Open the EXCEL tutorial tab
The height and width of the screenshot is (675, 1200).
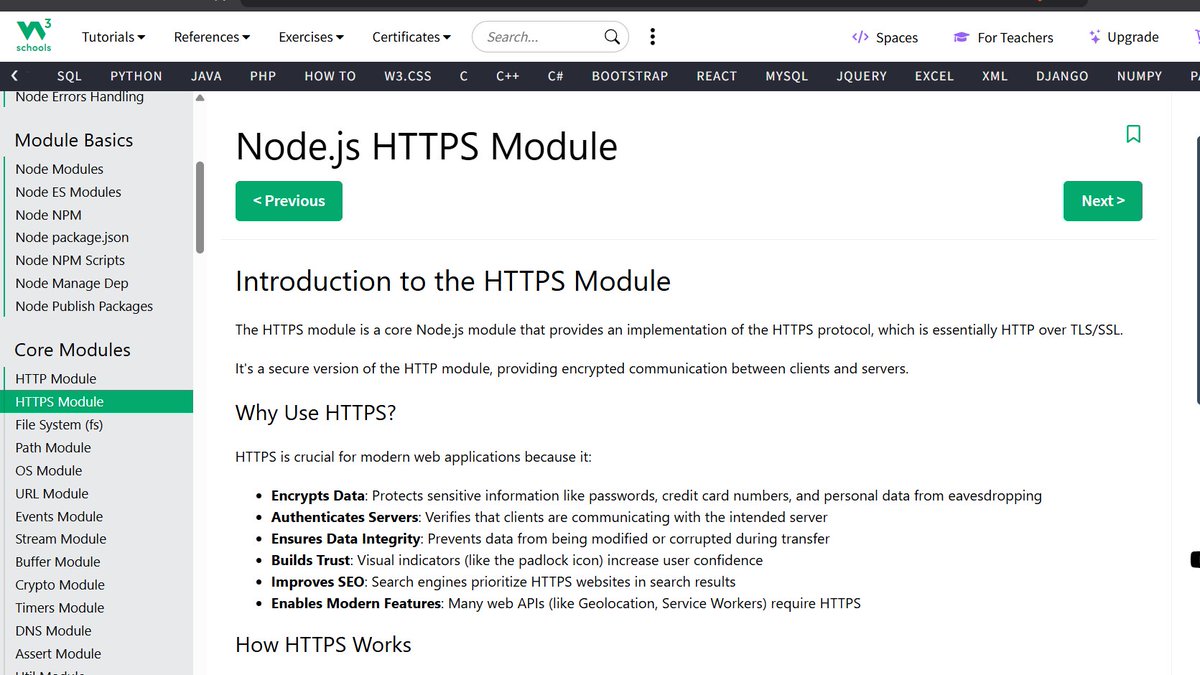click(934, 76)
